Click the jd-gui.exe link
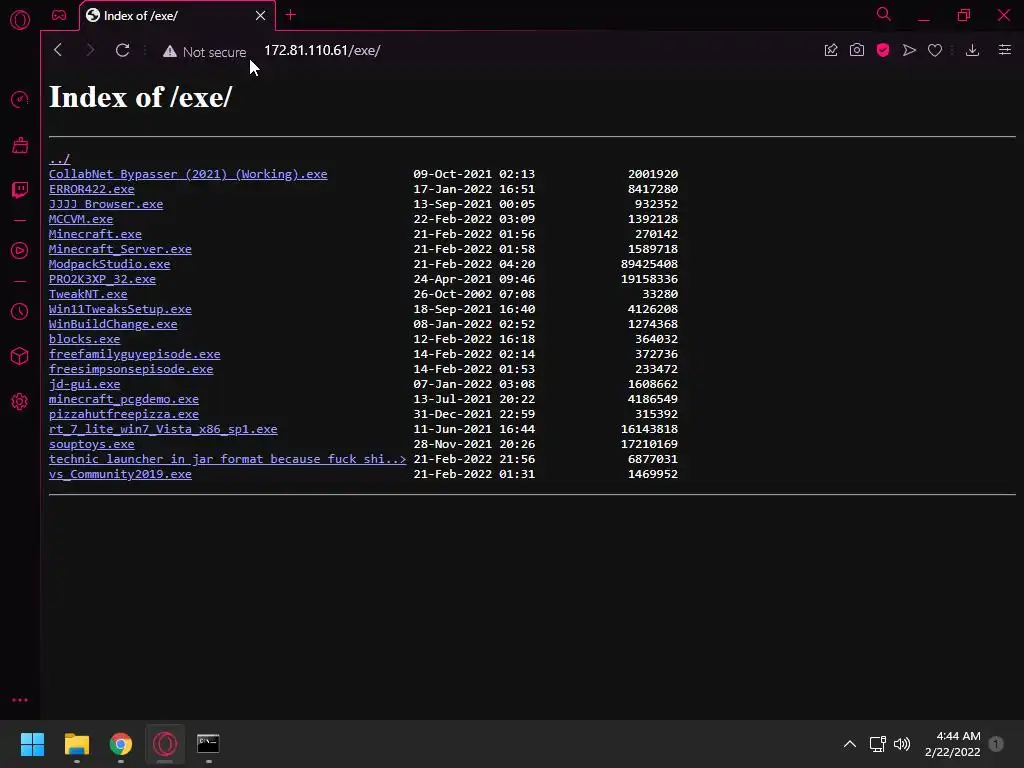This screenshot has width=1024, height=768. 84,385
